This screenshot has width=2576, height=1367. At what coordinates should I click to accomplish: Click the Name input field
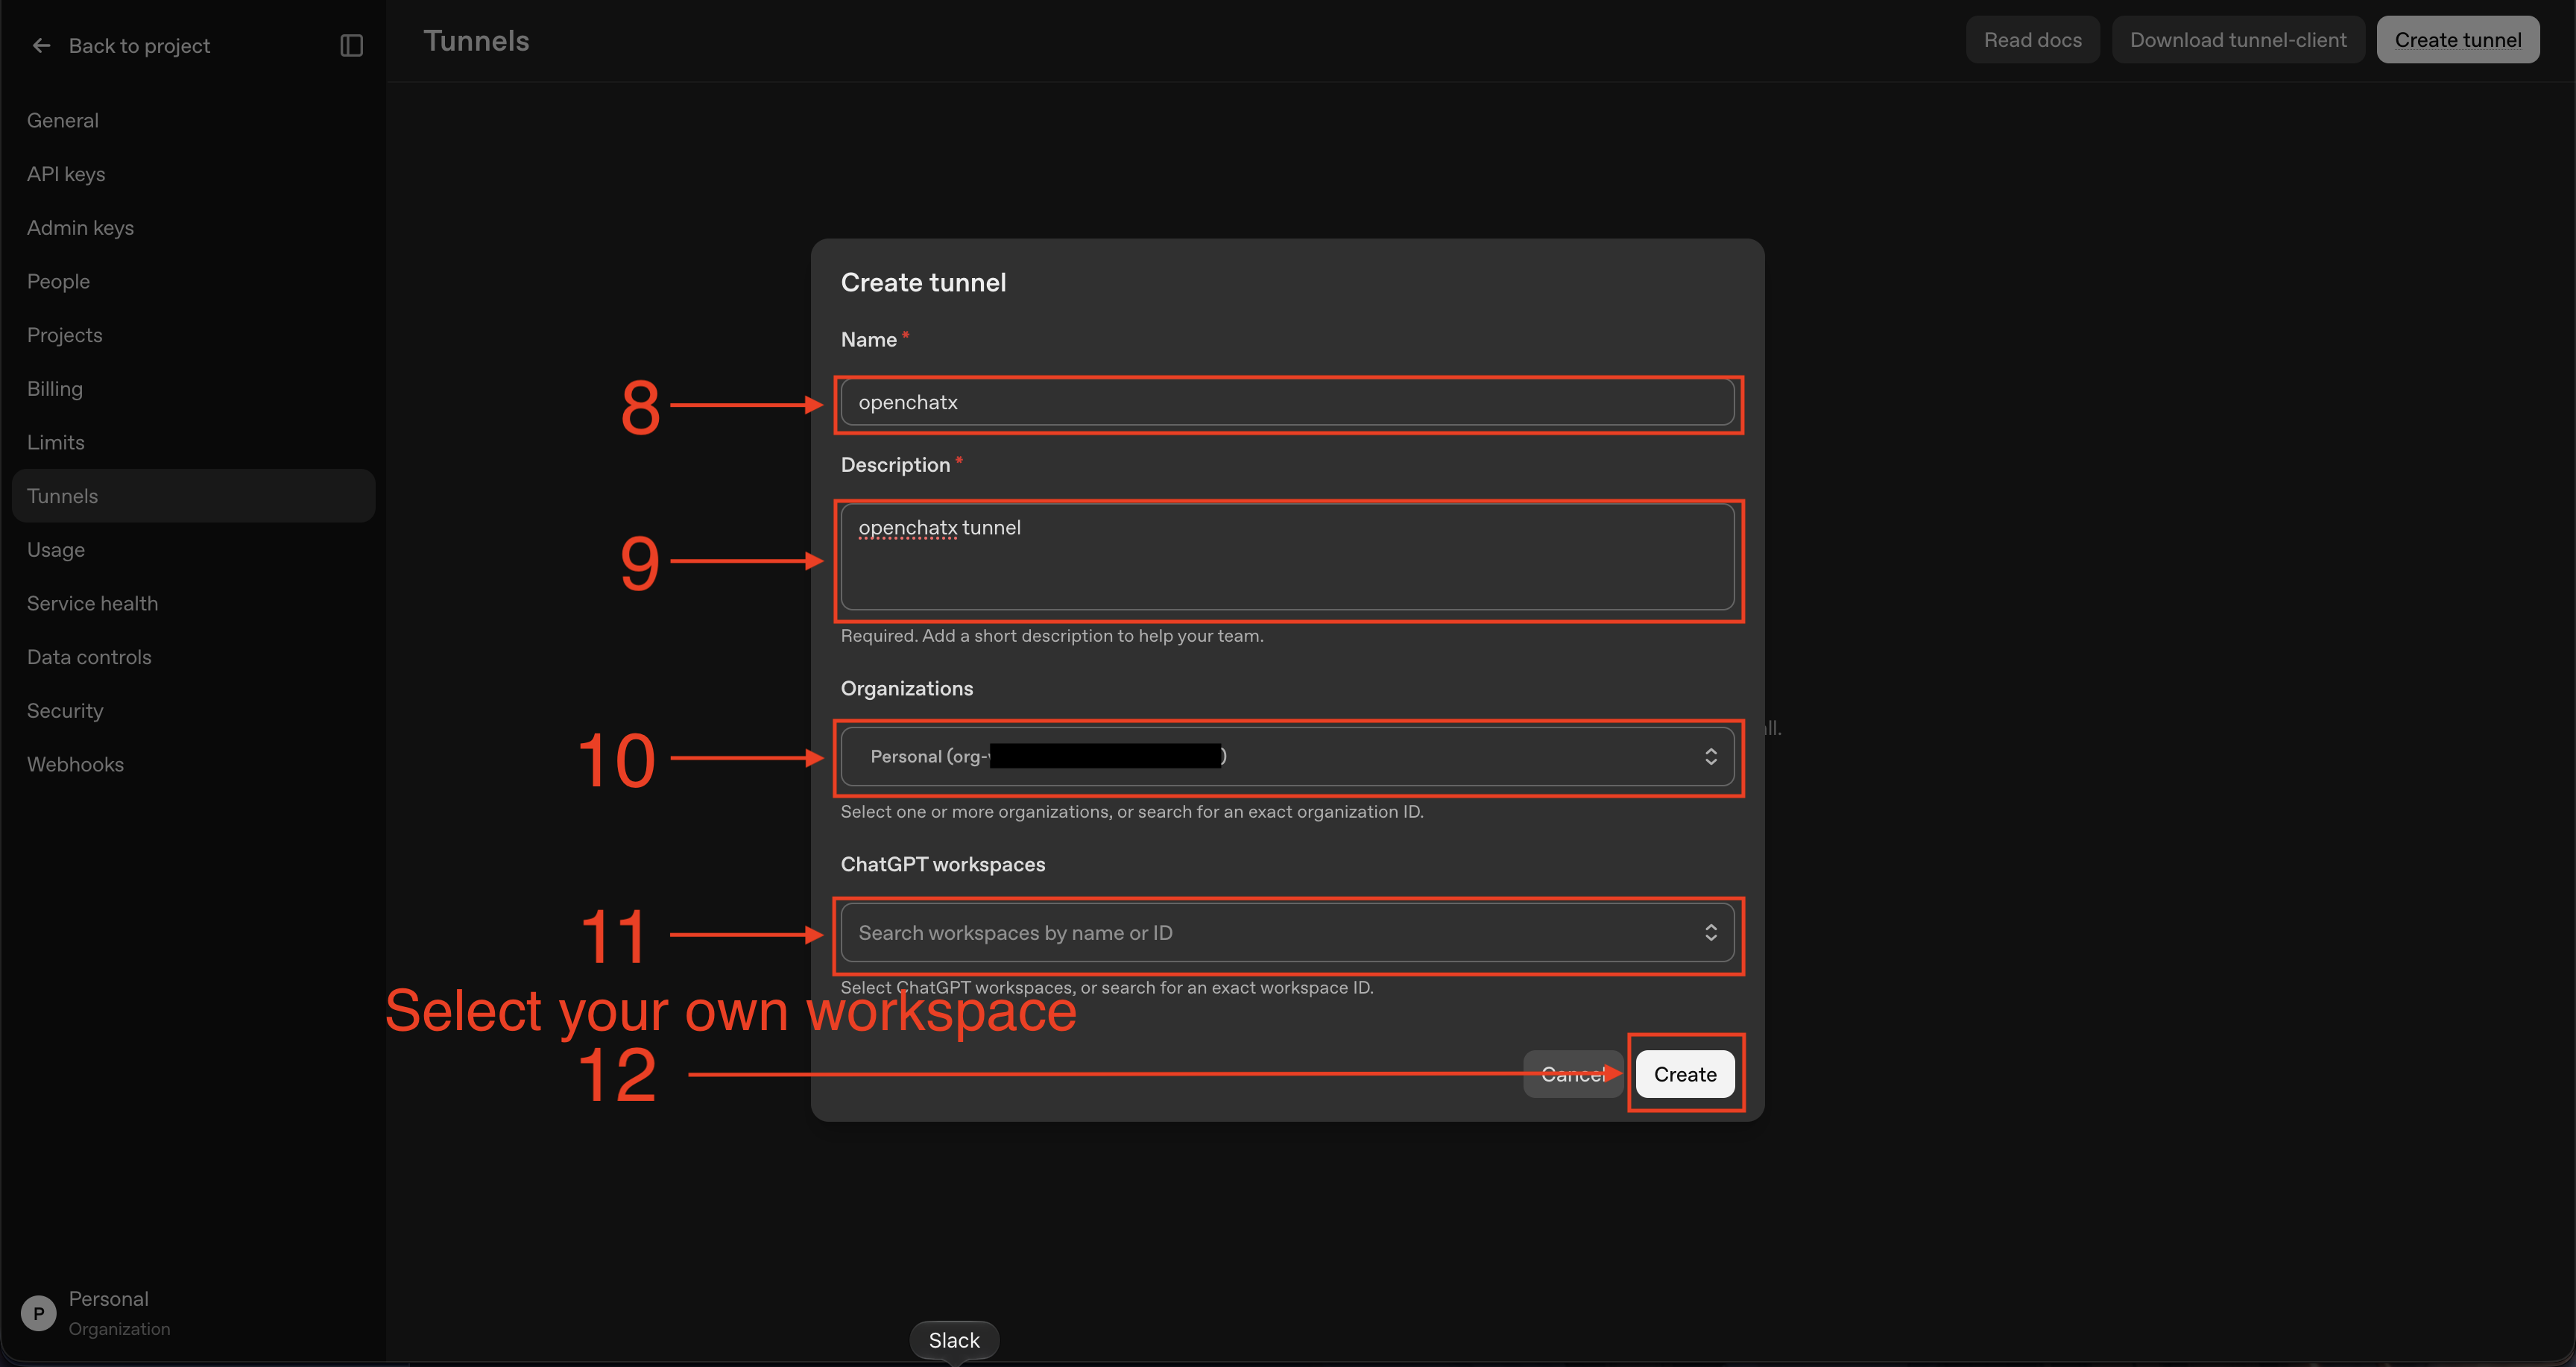1287,402
